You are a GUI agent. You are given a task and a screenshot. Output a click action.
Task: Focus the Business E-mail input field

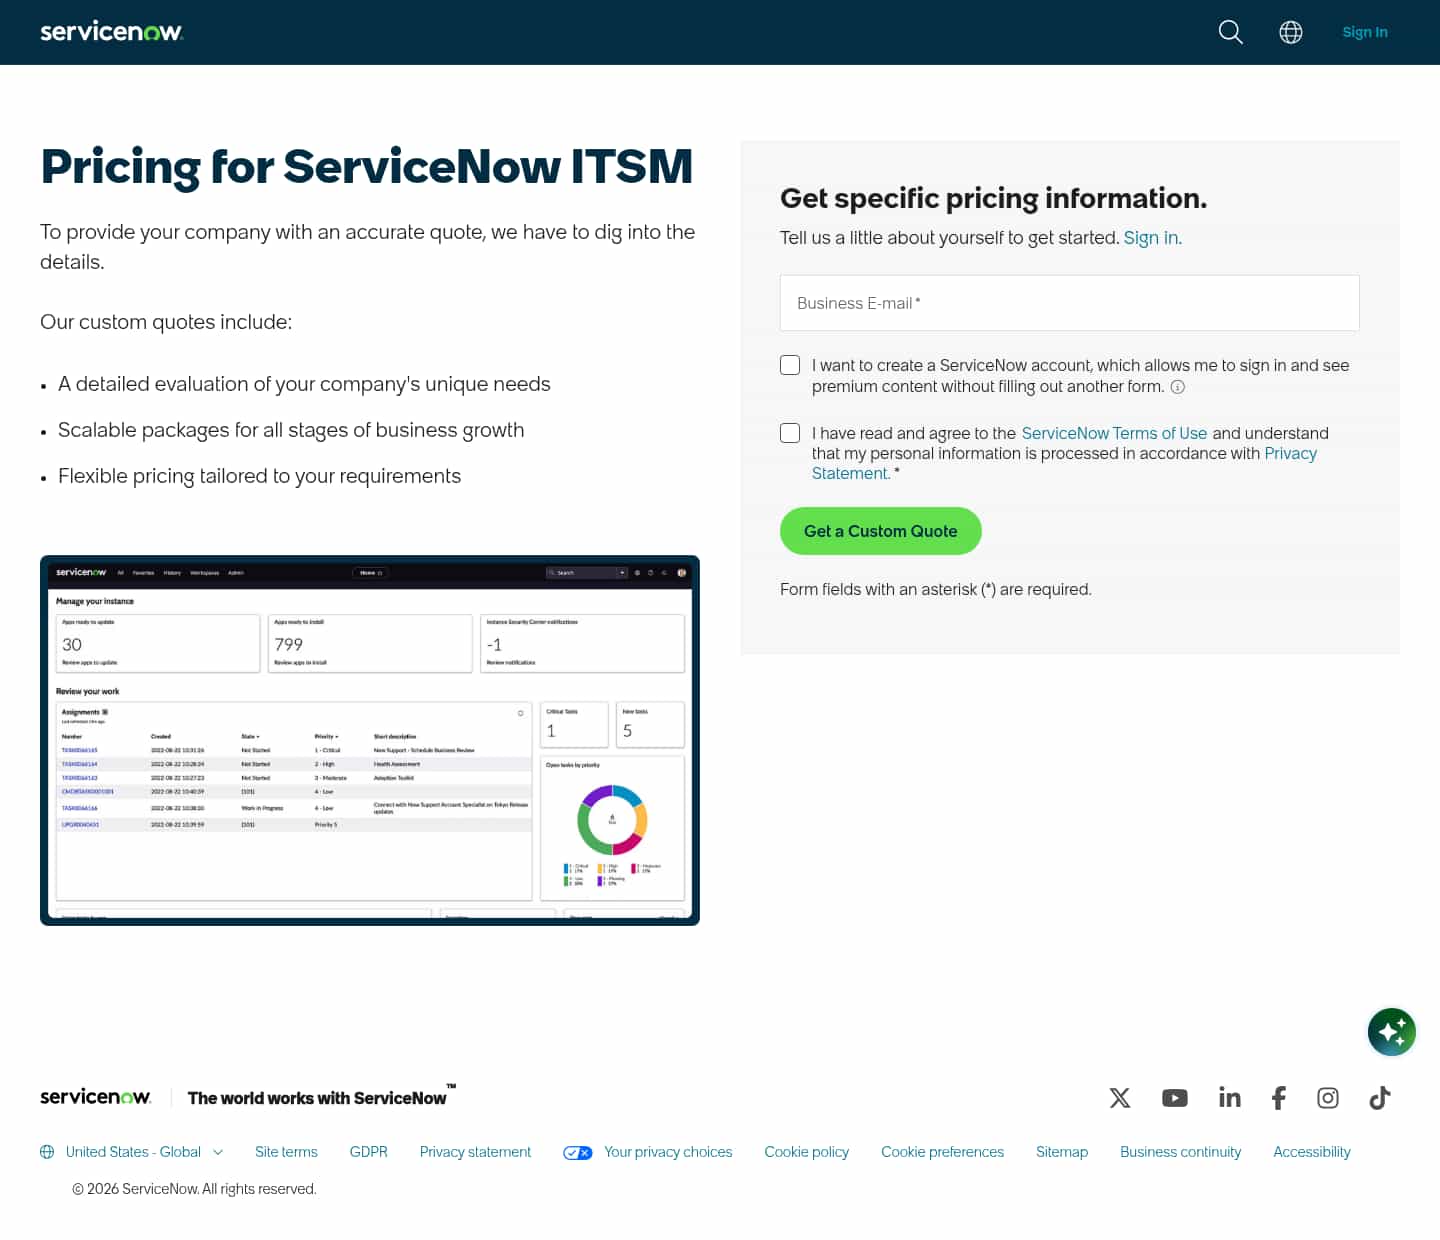pos(1070,303)
